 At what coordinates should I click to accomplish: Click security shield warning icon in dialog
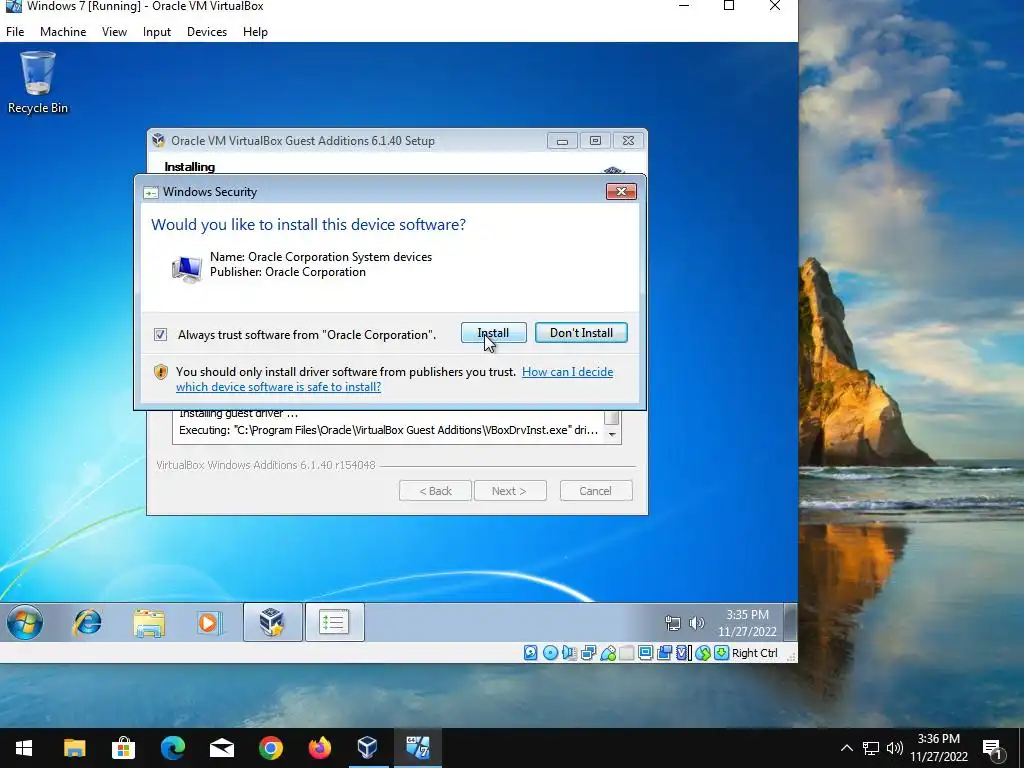(x=161, y=372)
